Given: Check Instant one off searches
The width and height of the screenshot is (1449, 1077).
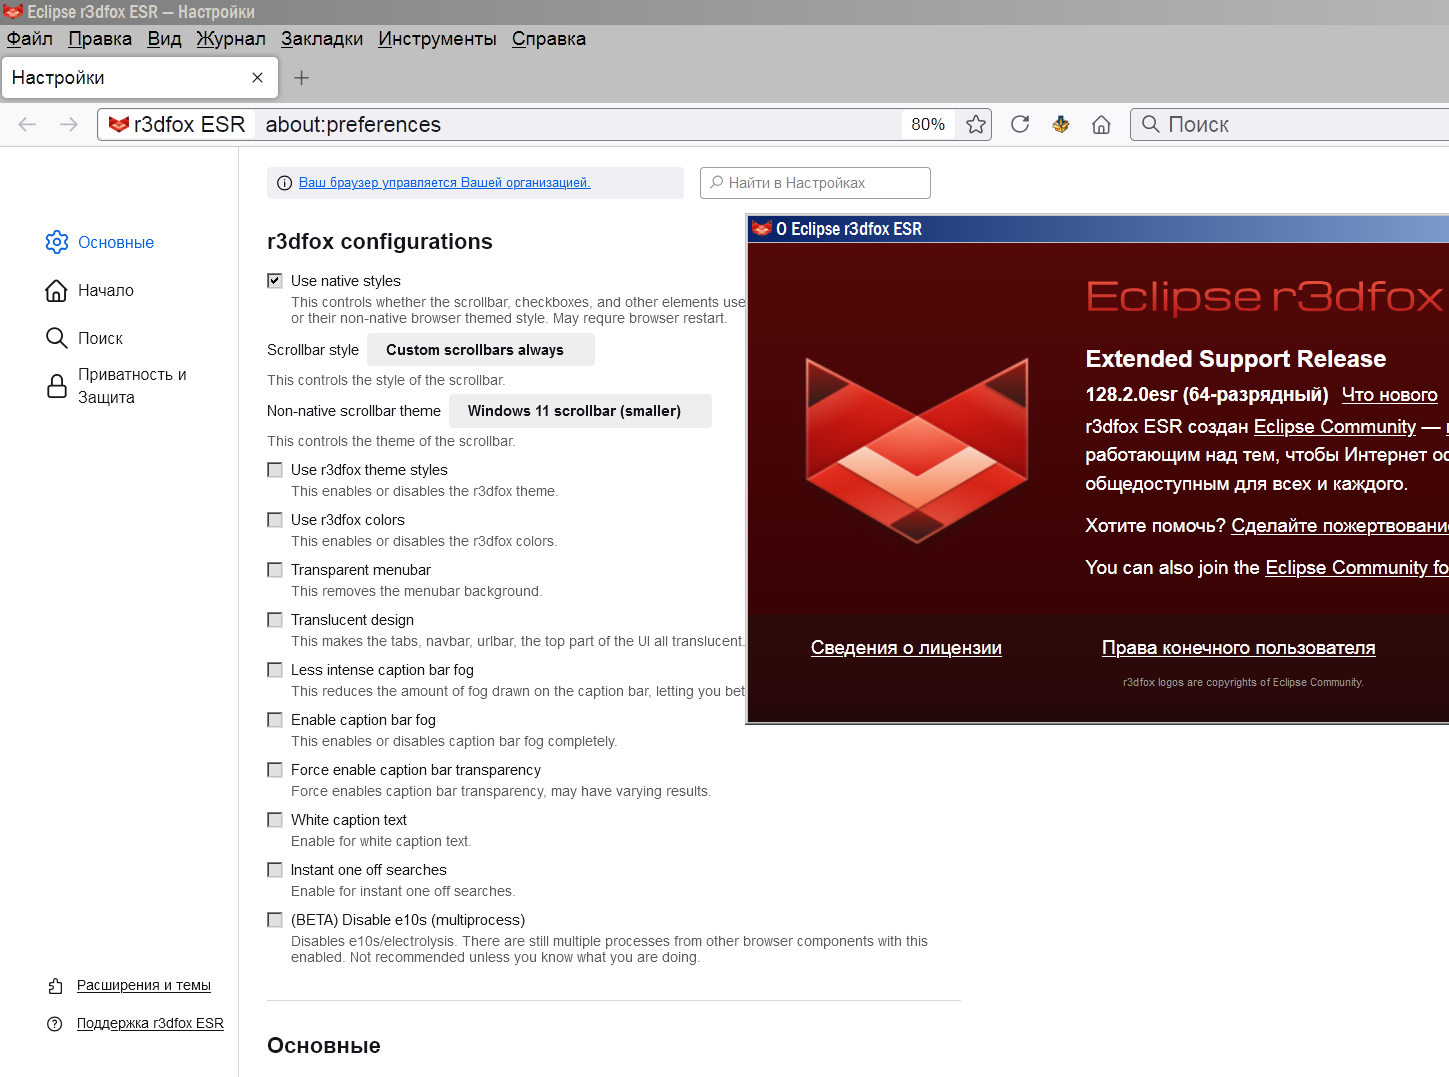Looking at the screenshot, I should coord(275,870).
